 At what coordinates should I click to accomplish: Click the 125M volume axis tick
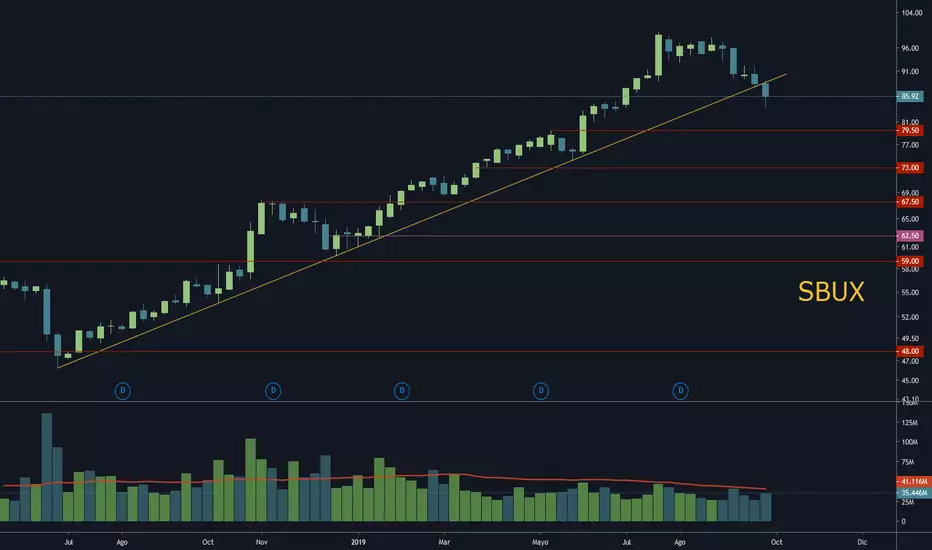tap(909, 423)
